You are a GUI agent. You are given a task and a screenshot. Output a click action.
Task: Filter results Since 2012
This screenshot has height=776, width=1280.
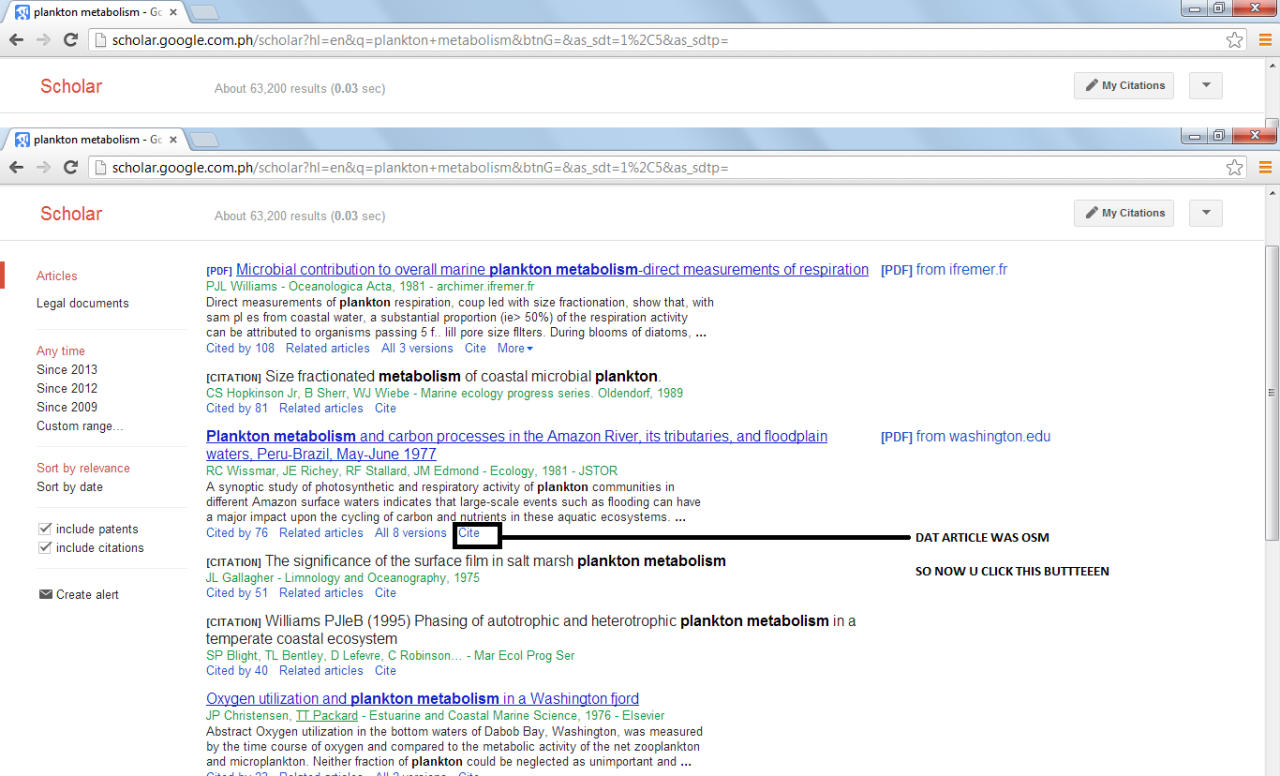[x=67, y=388]
